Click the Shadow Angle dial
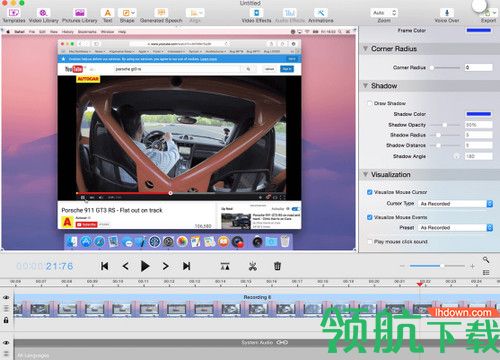The width and height of the screenshot is (500, 360). click(x=457, y=156)
